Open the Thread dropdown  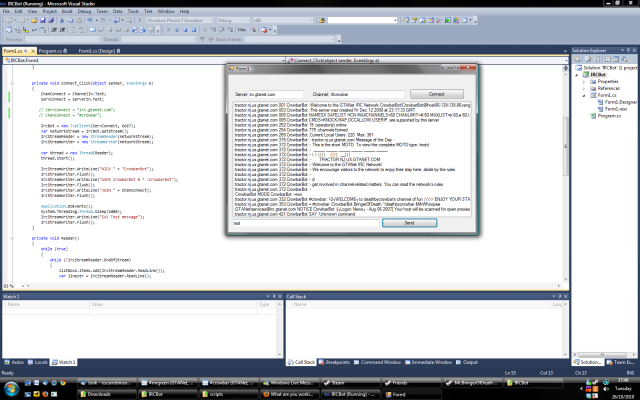158,40
